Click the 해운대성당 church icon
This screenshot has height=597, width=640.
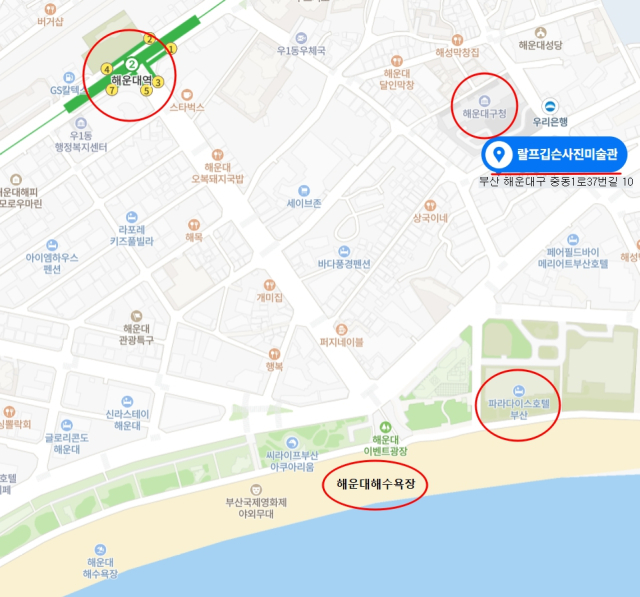(540, 33)
